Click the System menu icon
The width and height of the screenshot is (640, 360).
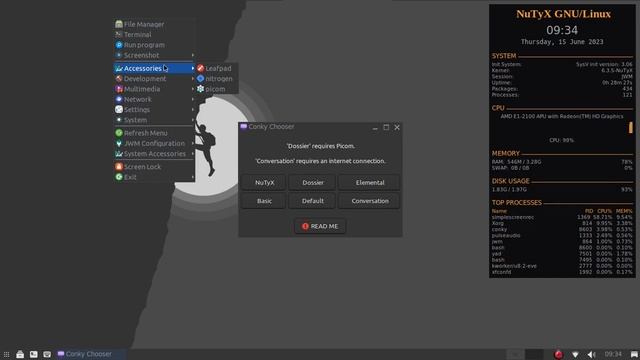tap(119, 120)
